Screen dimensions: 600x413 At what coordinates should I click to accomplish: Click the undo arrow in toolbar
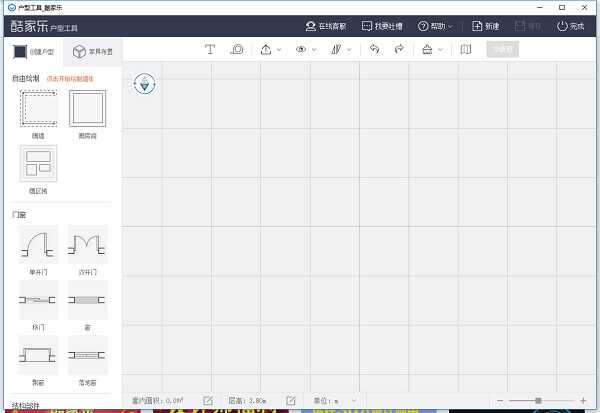click(374, 49)
